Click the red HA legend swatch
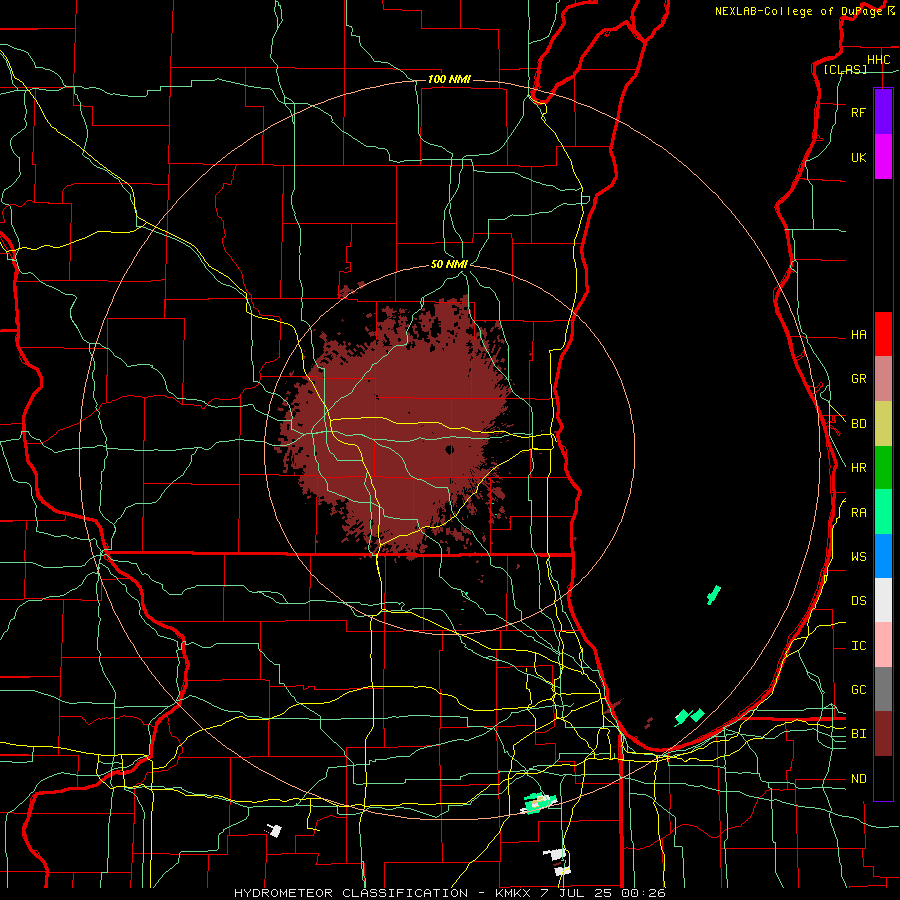 coord(883,334)
